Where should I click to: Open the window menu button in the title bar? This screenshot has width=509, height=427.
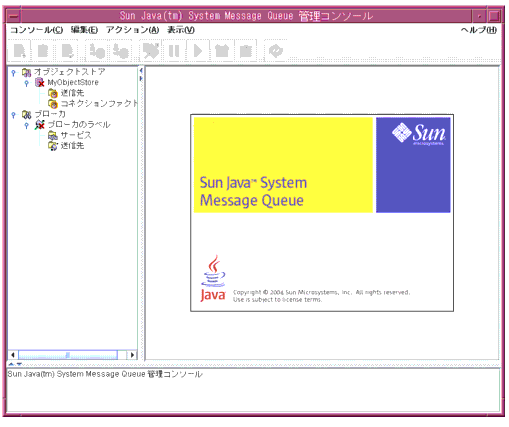coord(14,16)
